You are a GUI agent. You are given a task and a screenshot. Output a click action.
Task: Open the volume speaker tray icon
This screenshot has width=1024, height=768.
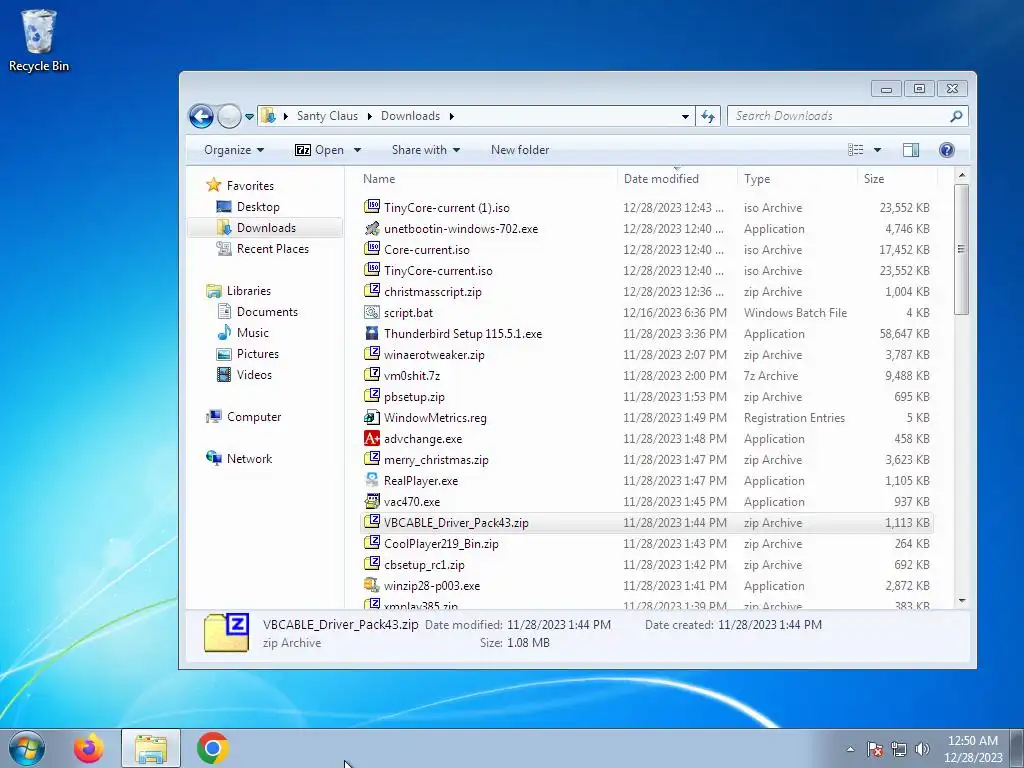point(922,749)
